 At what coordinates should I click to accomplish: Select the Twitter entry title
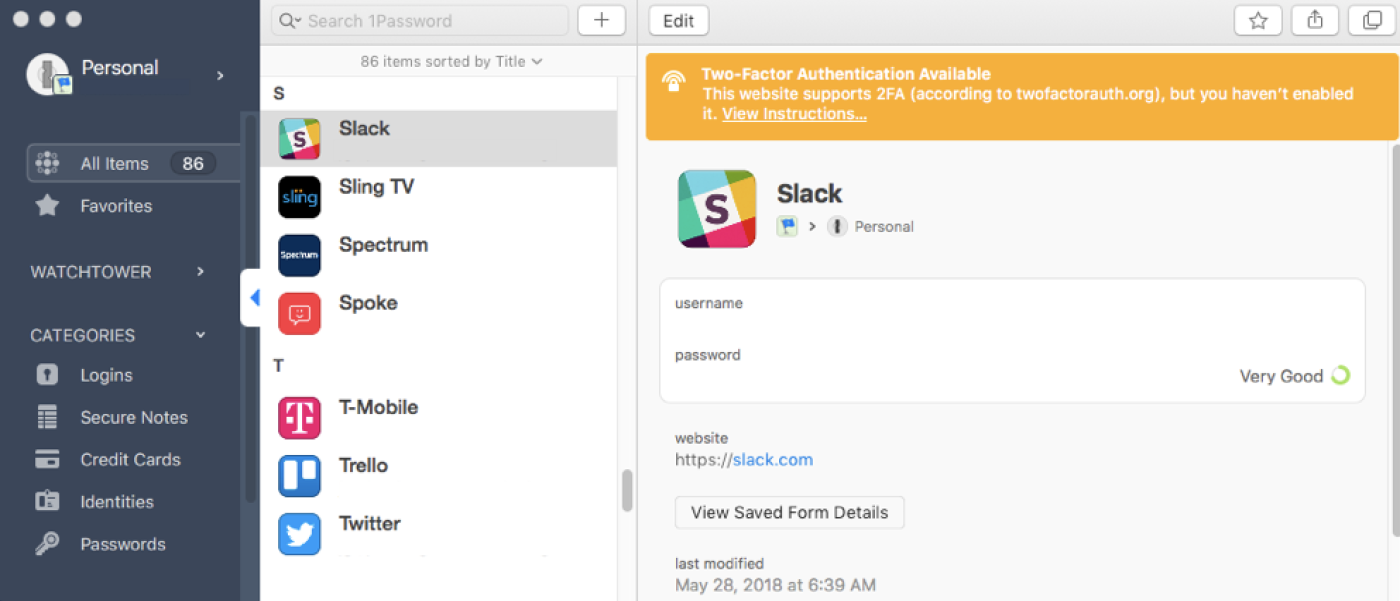pyautogui.click(x=369, y=523)
